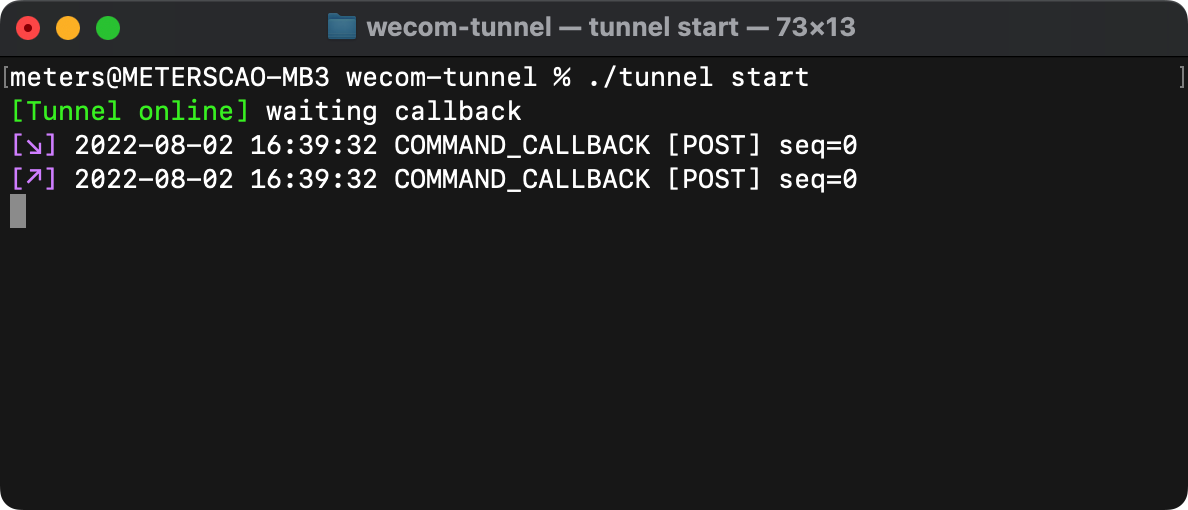The image size is (1188, 510).
Task: Click COMMAND_CALLBACK on the outgoing callback line
Action: click(x=522, y=180)
